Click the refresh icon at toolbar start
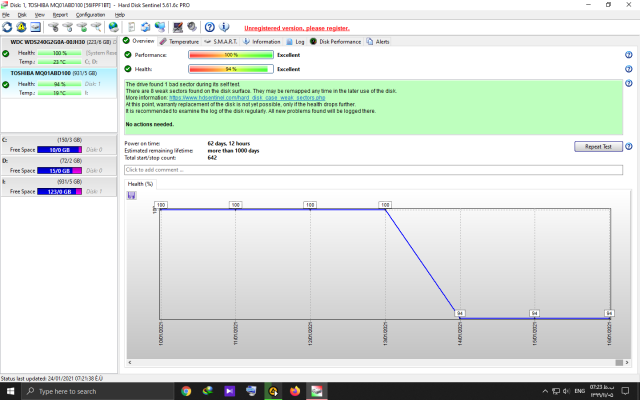This screenshot has height=400, width=640. pyautogui.click(x=8, y=27)
